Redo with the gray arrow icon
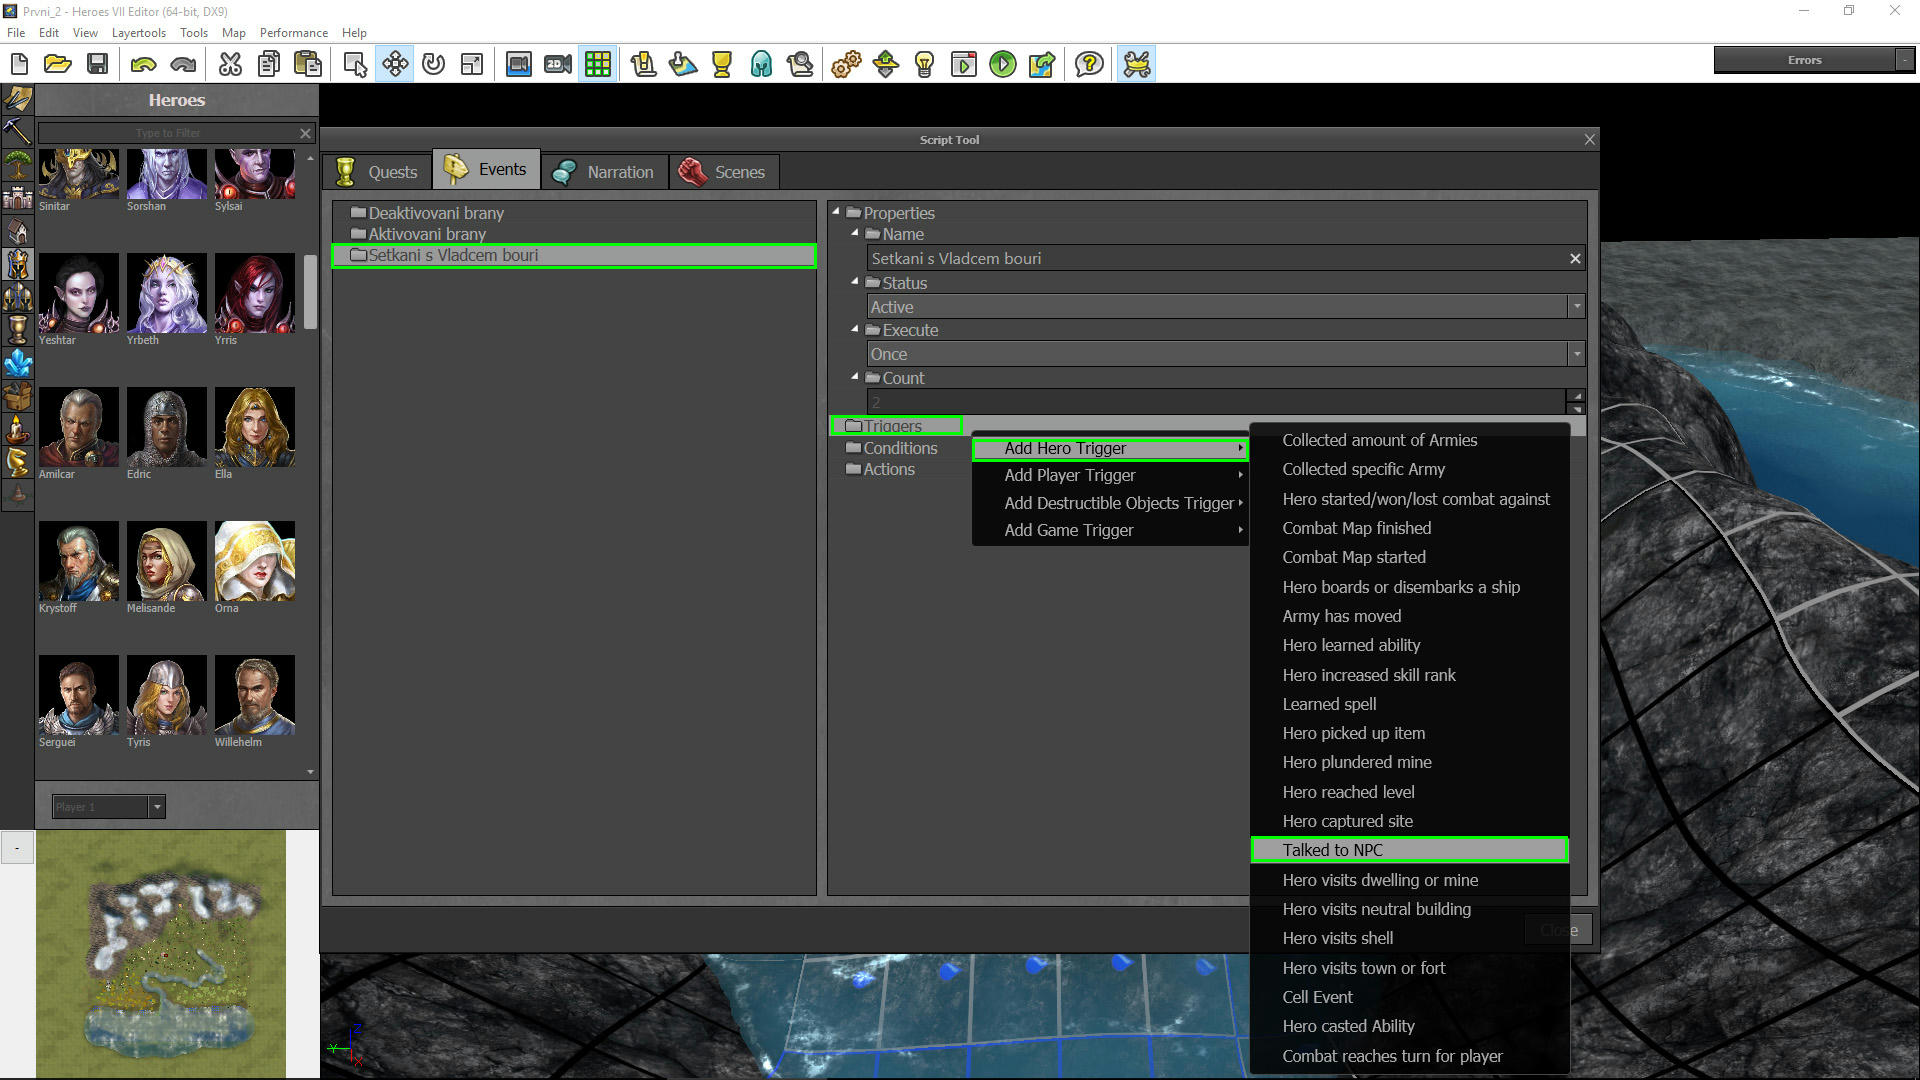This screenshot has width=1920, height=1080. click(x=183, y=64)
